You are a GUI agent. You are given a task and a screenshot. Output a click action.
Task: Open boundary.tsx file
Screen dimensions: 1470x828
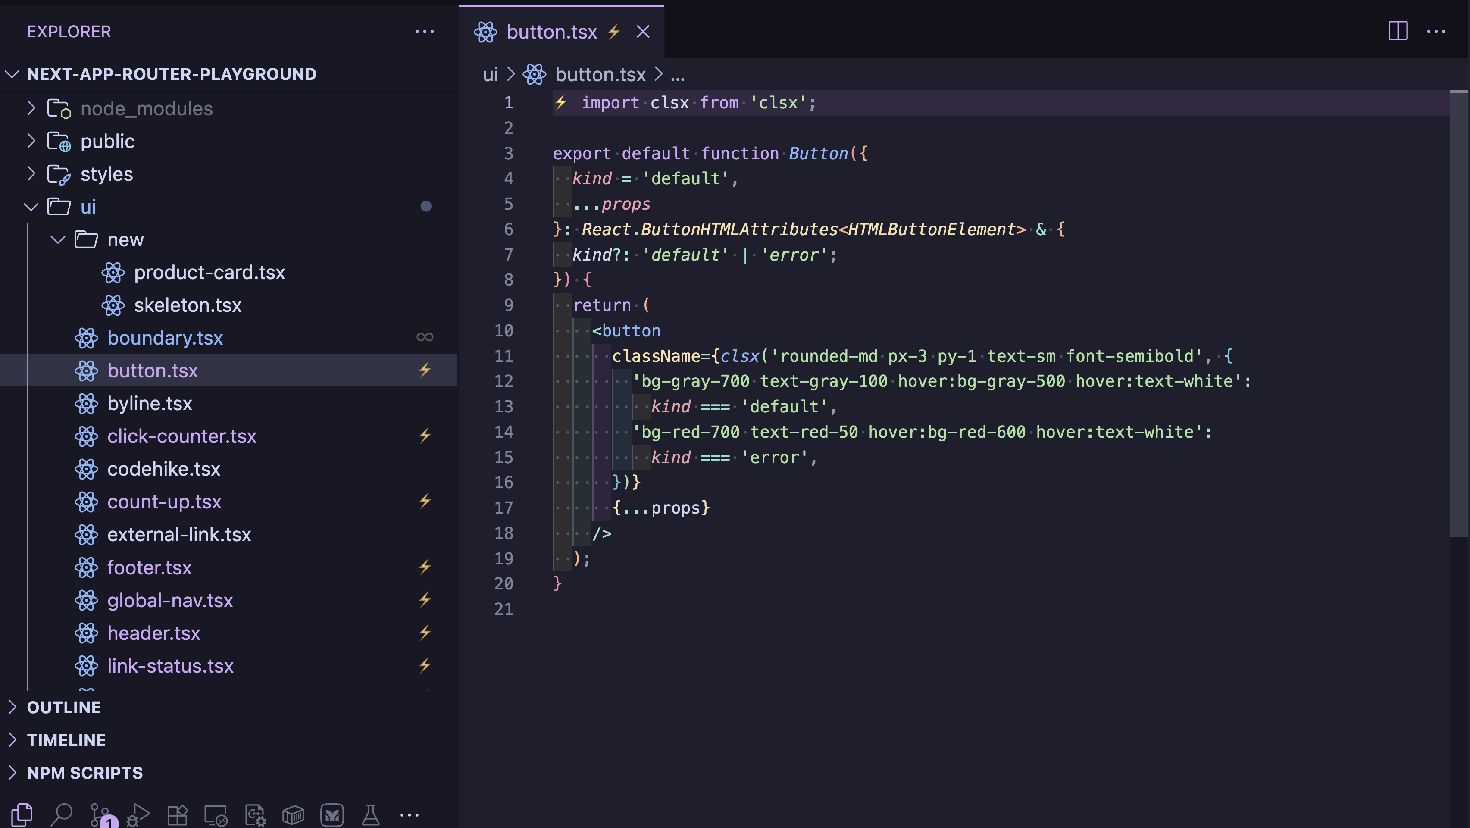pyautogui.click(x=165, y=338)
